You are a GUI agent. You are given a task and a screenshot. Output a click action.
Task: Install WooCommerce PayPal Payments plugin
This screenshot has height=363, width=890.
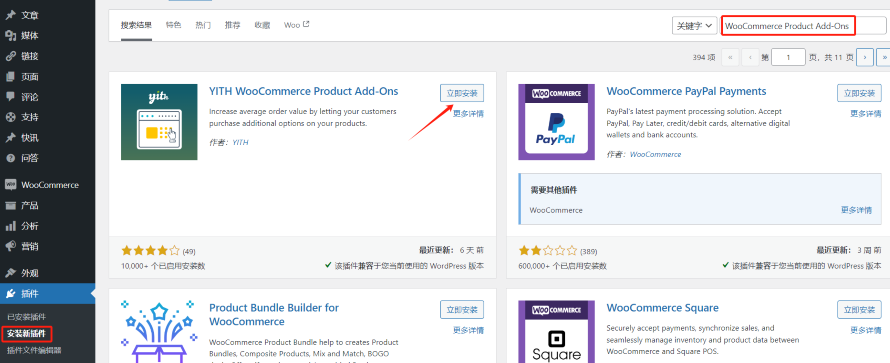click(x=859, y=93)
